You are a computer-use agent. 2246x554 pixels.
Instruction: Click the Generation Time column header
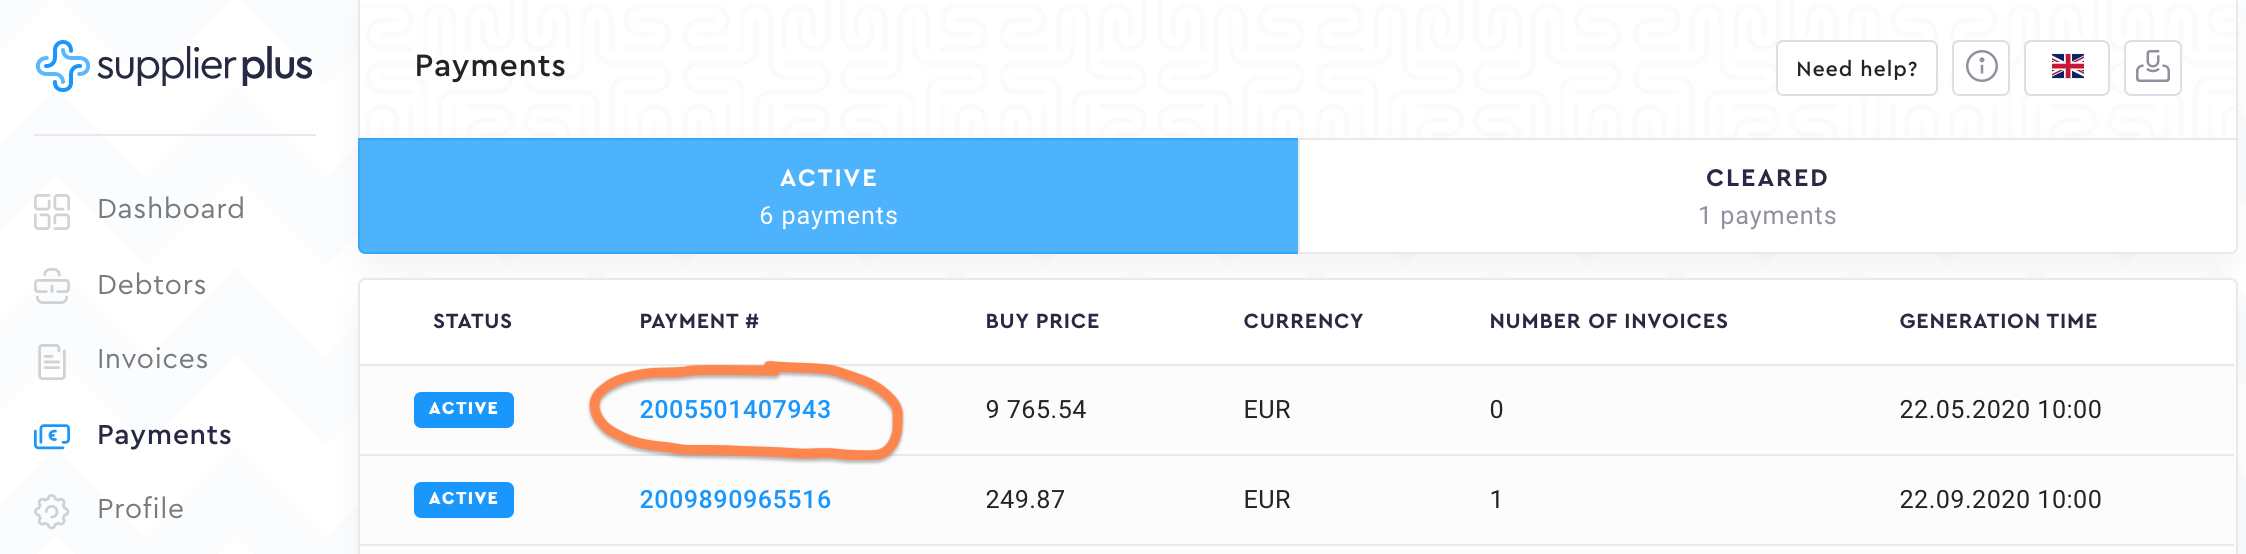[x=1998, y=321]
